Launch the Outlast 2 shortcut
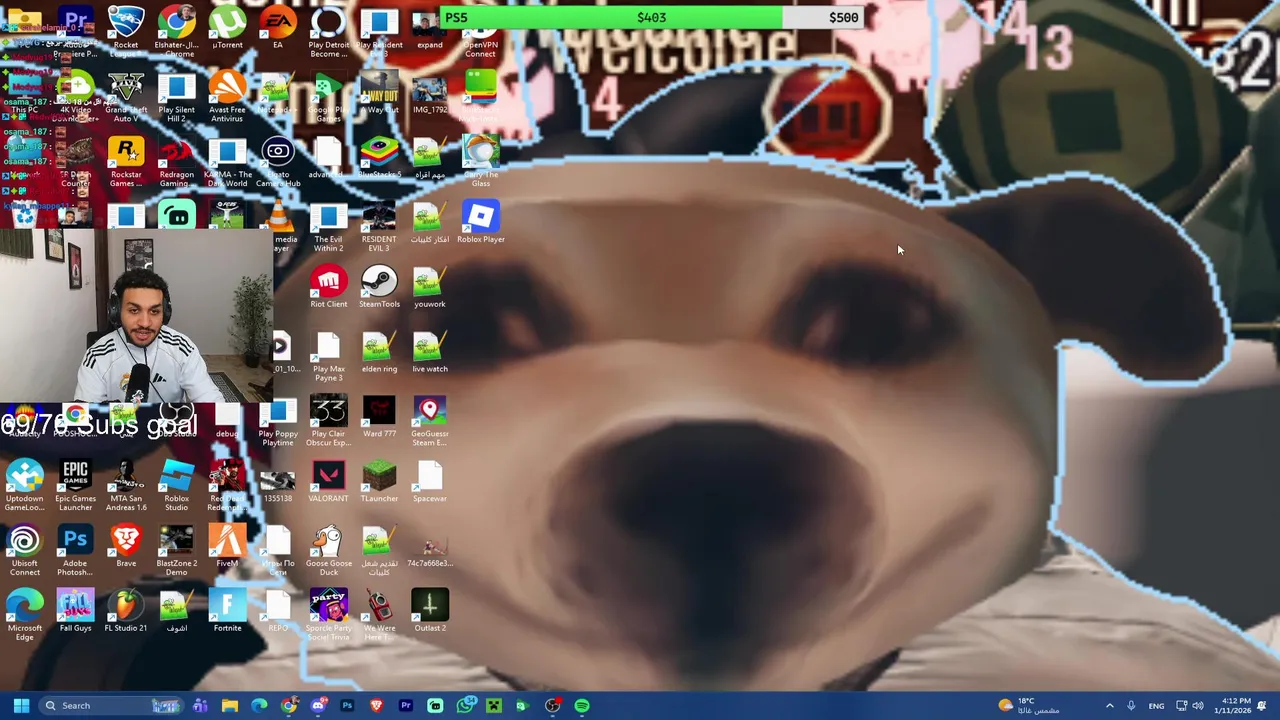Viewport: 1280px width, 720px height. point(430,613)
